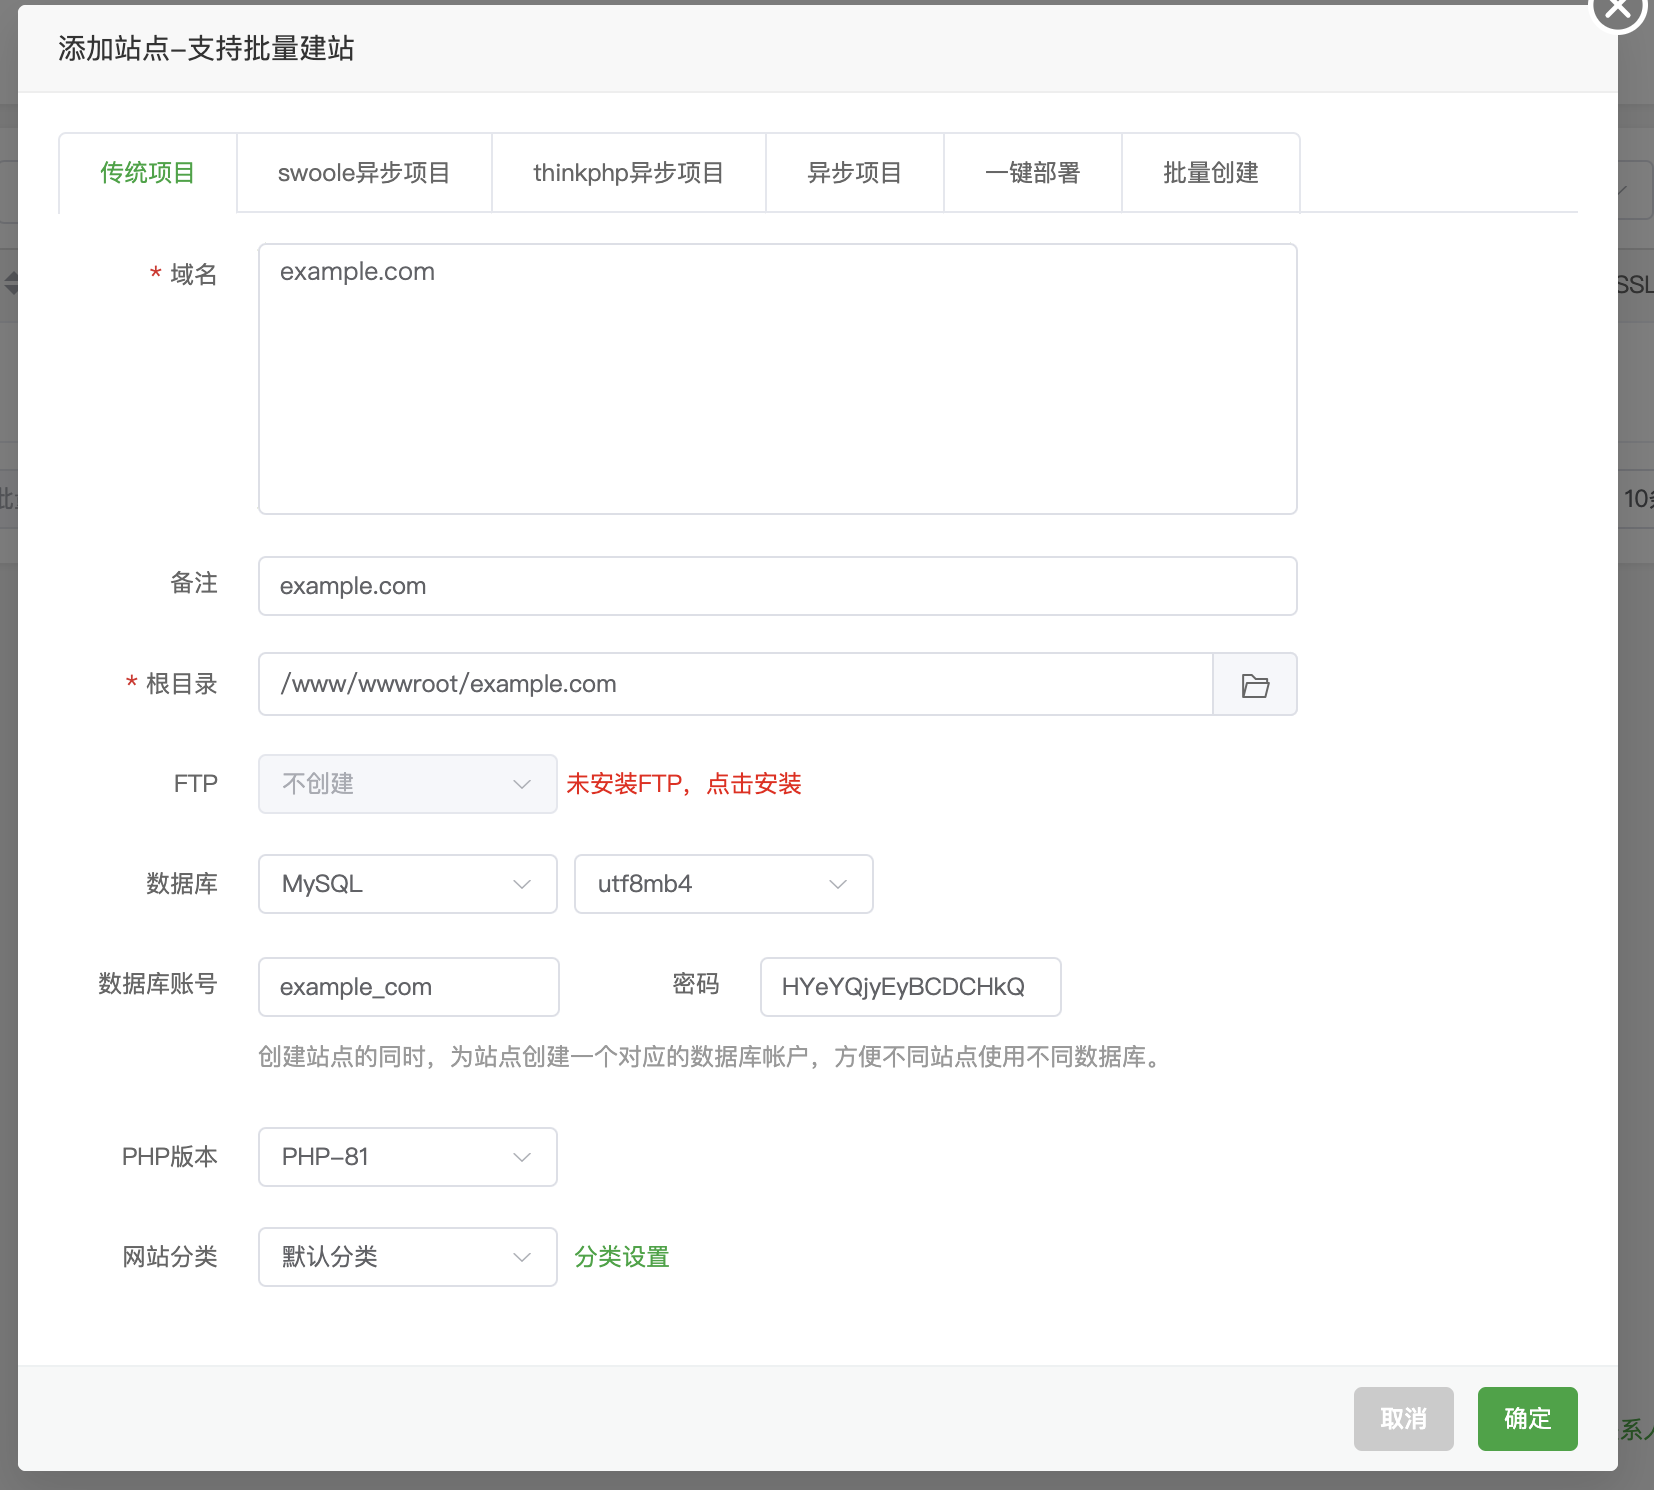This screenshot has height=1490, width=1654.
Task: Close the add site dialog
Action: coord(1616,12)
